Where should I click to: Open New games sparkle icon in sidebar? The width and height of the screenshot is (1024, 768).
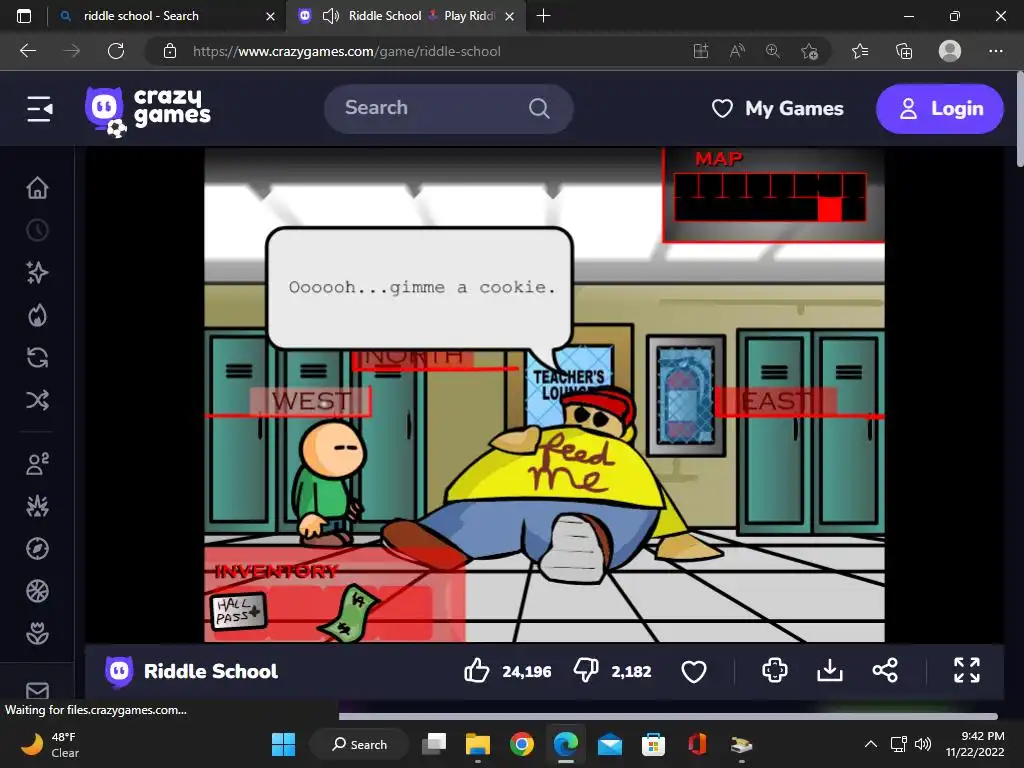pyautogui.click(x=37, y=272)
